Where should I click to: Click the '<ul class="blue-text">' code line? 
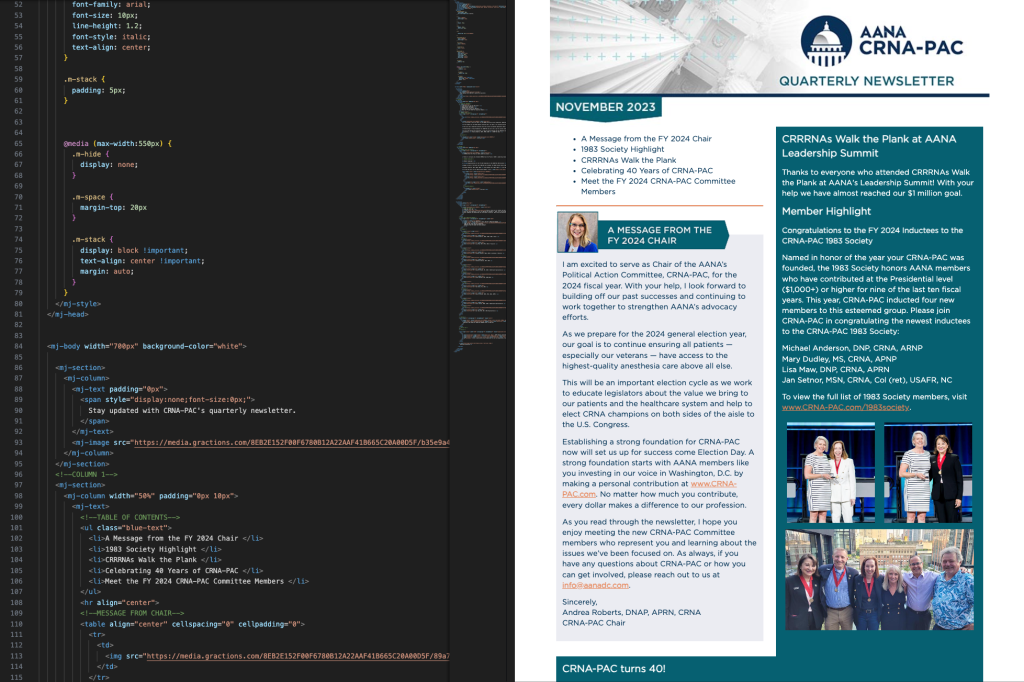click(125, 528)
